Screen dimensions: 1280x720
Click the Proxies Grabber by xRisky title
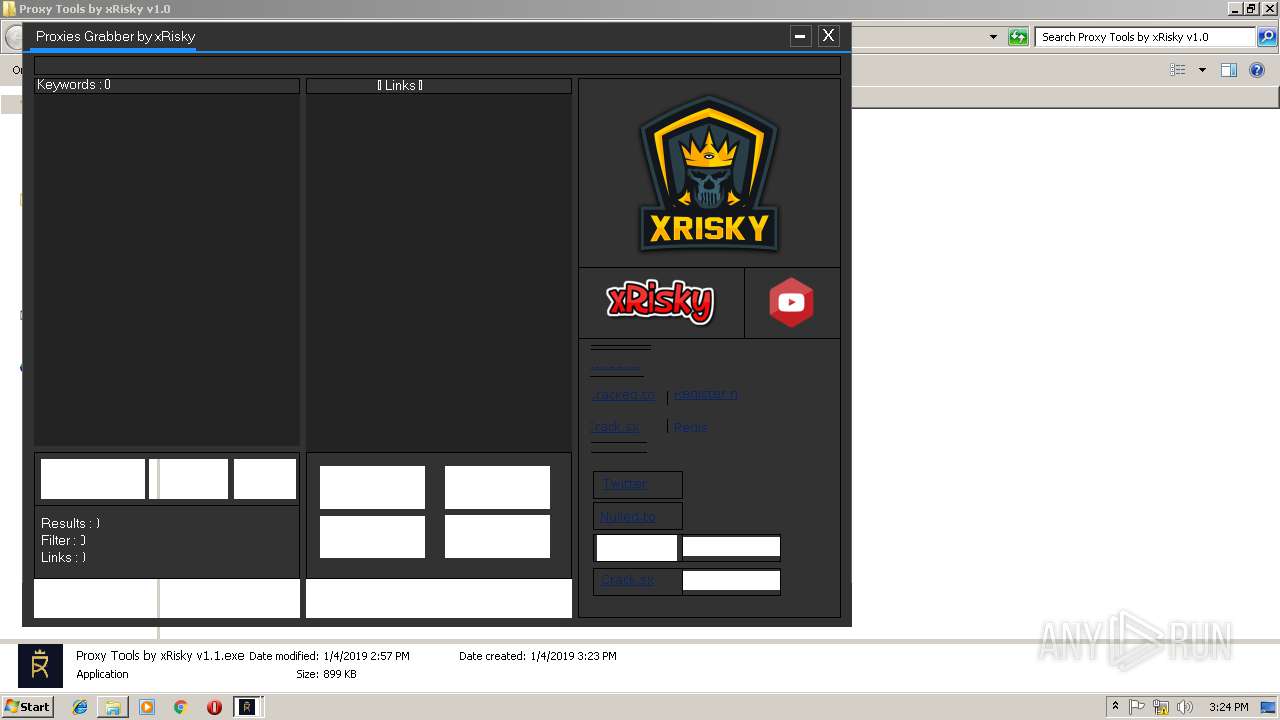coord(115,36)
